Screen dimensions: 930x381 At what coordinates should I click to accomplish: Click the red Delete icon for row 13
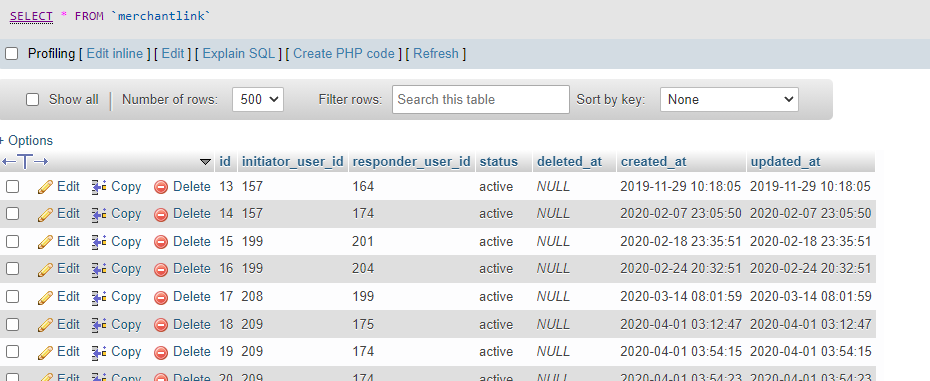tap(161, 188)
